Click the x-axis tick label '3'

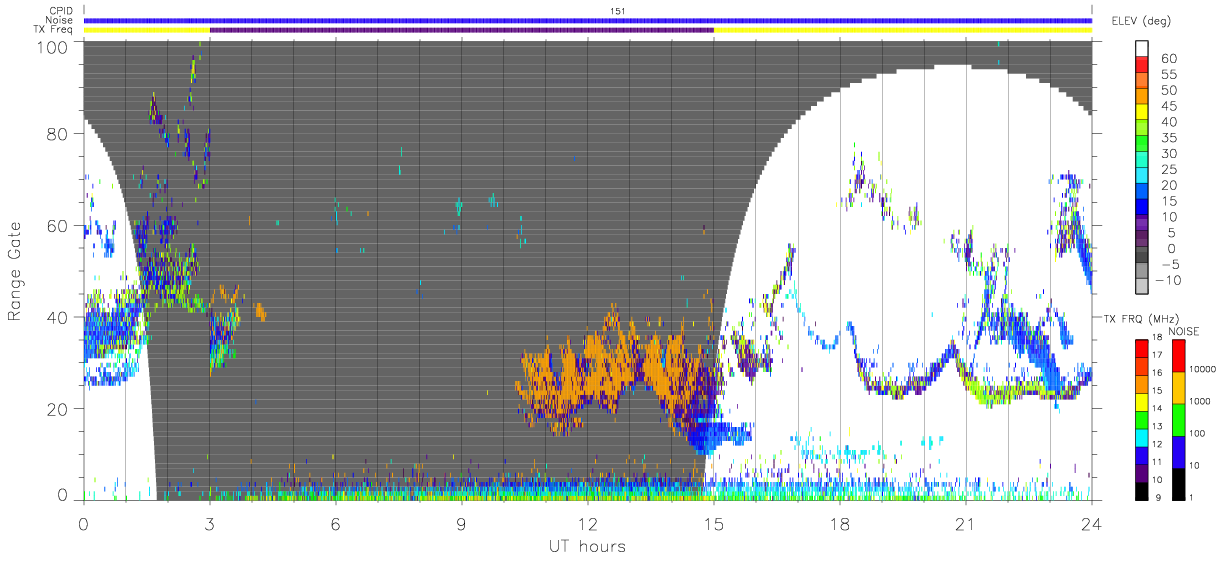click(209, 524)
